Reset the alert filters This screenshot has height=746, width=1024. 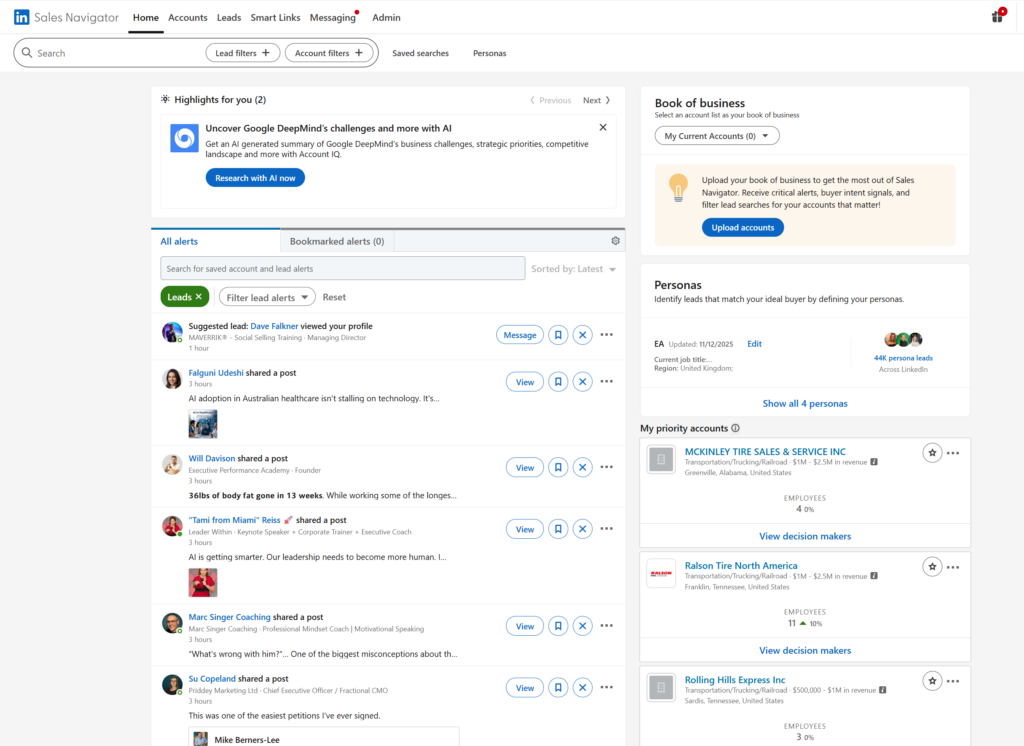point(334,297)
